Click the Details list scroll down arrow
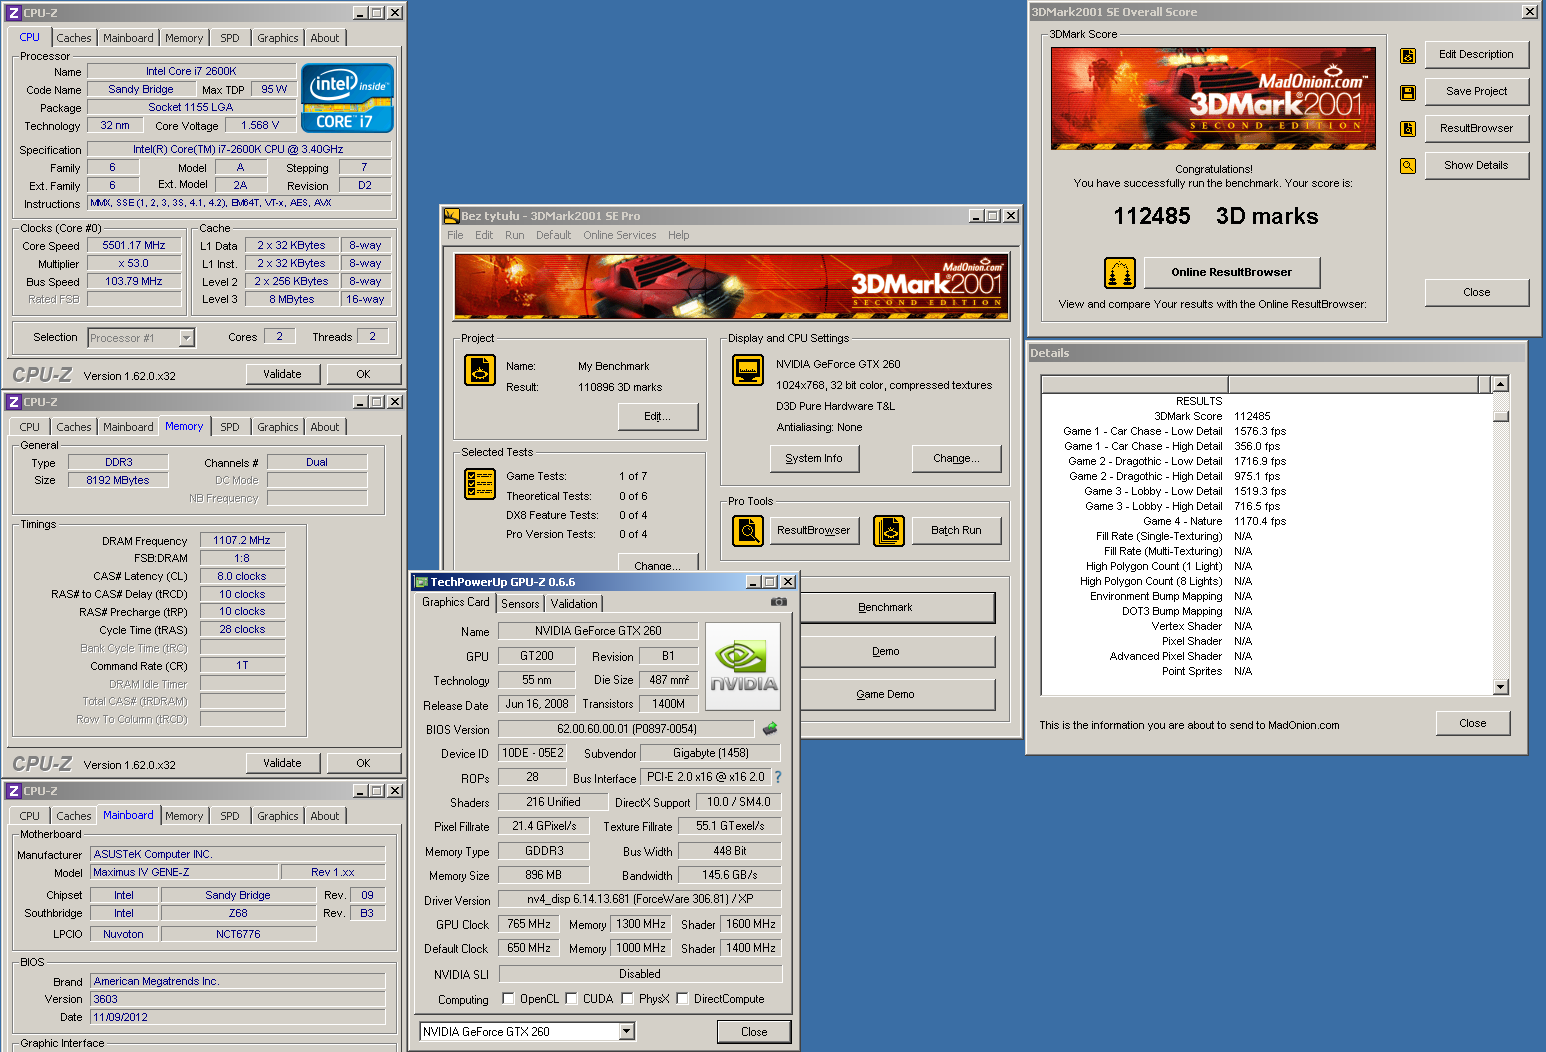This screenshot has height=1052, width=1546. pyautogui.click(x=1500, y=687)
